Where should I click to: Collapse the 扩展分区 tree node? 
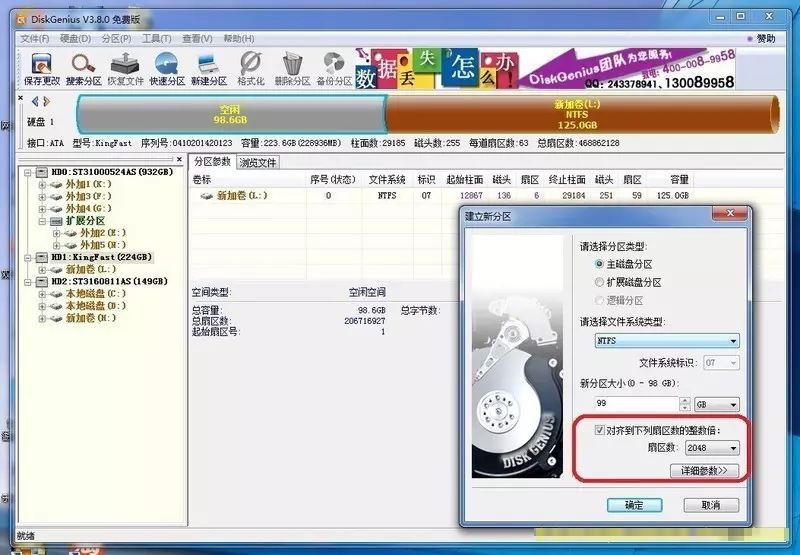click(42, 221)
